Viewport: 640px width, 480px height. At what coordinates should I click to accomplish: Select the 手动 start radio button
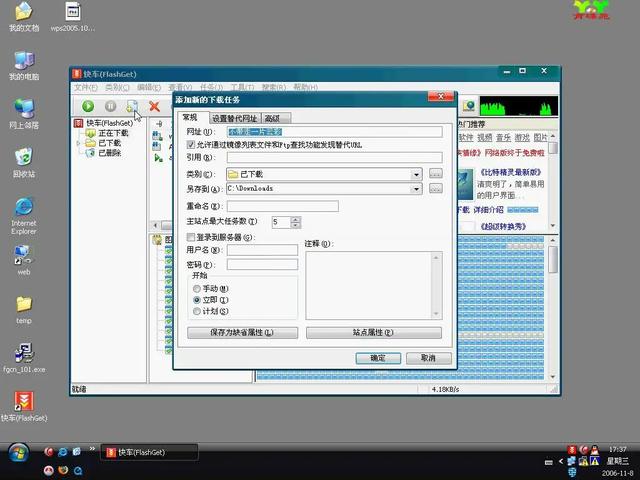point(196,288)
